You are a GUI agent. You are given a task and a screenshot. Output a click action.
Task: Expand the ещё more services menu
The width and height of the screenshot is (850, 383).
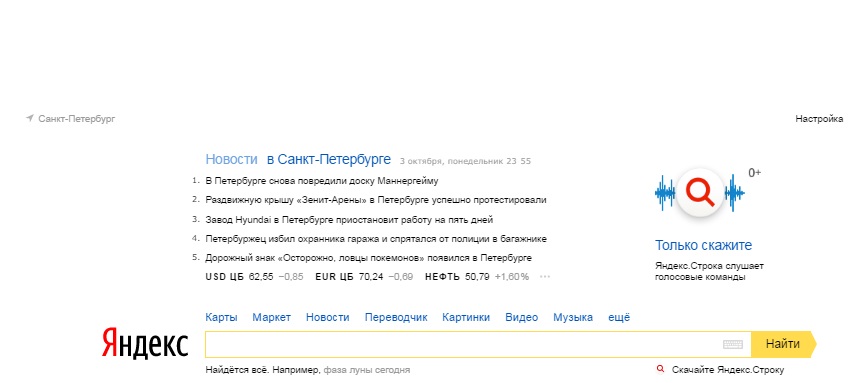point(619,317)
